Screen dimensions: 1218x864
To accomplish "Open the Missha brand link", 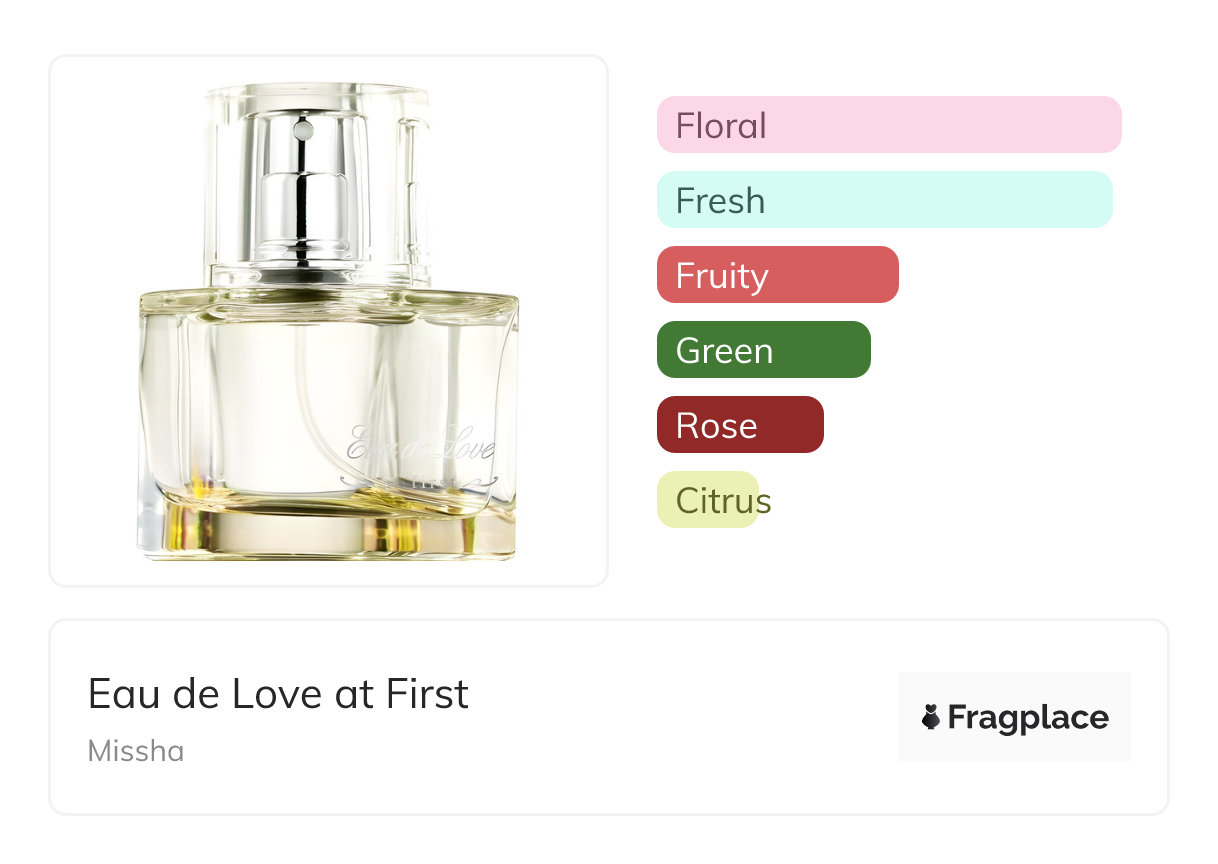I will 136,751.
